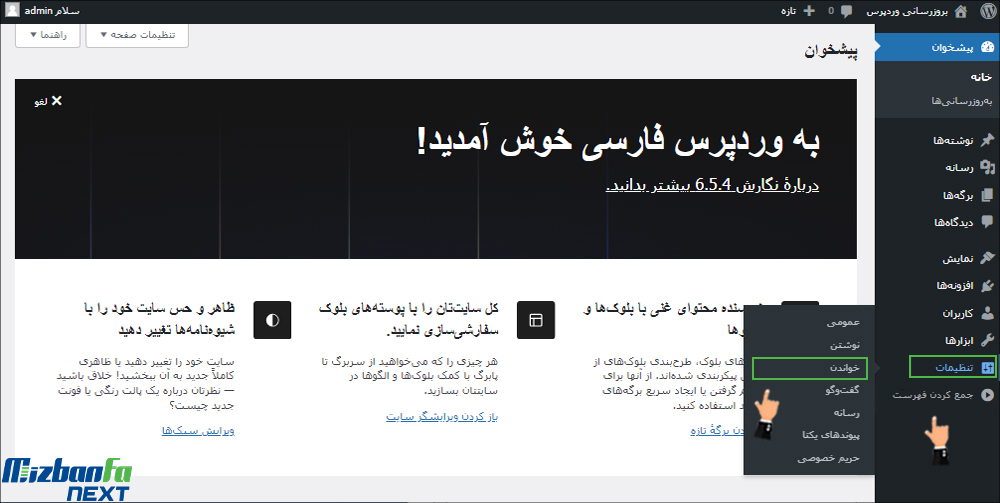Click the X icon beside لغو
Screen dimensions: 1000x503
tap(57, 101)
